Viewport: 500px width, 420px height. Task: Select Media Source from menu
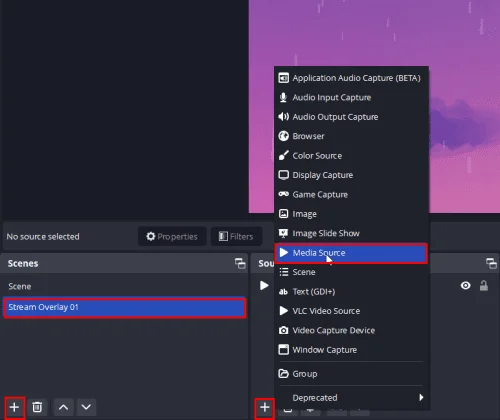351,253
